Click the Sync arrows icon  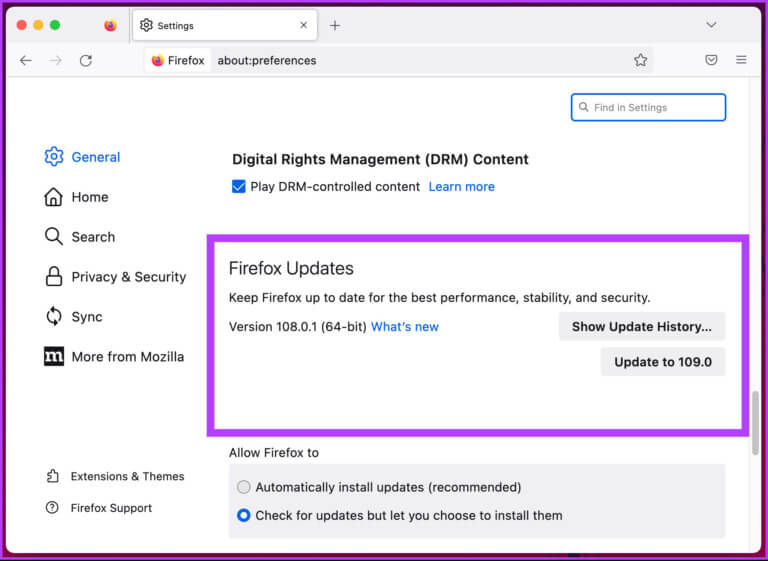[x=54, y=317]
